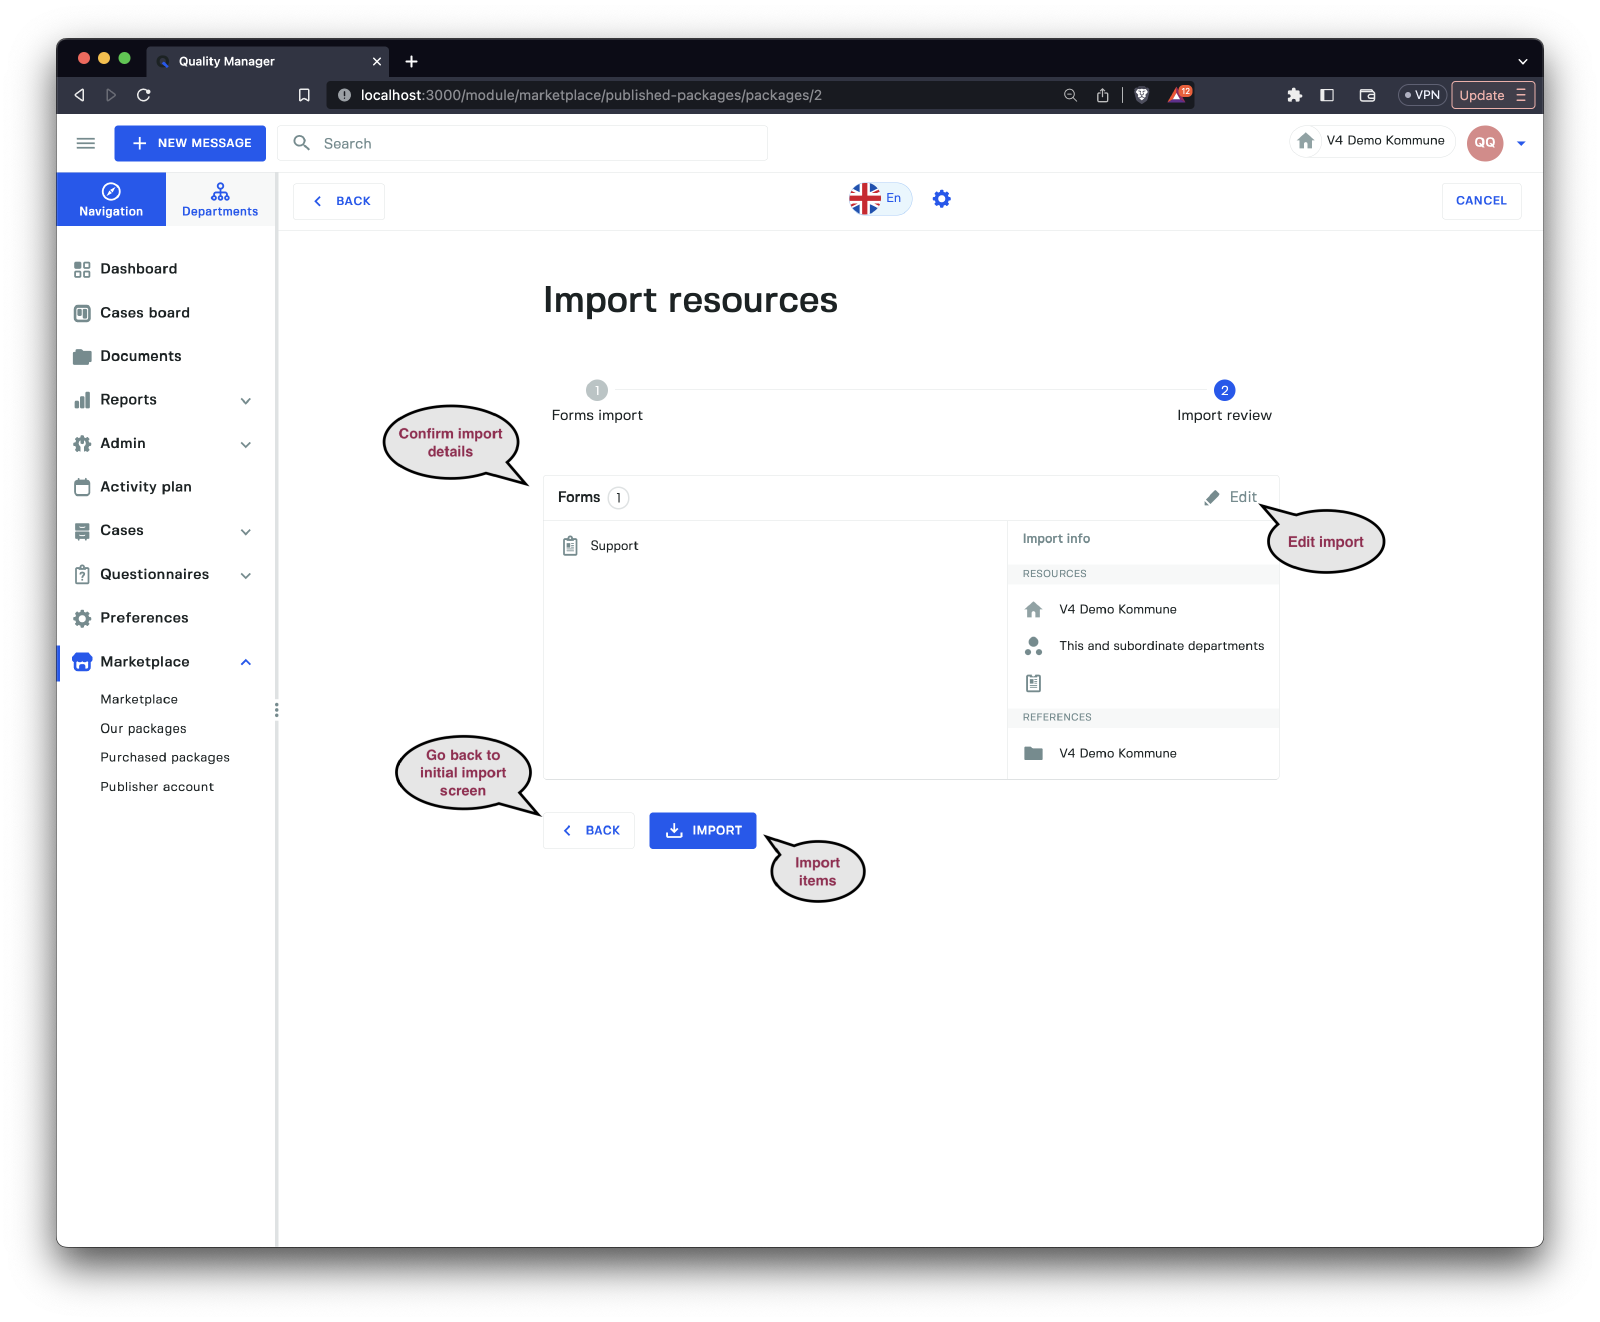Click the pencil Edit icon in Forms

(x=1212, y=497)
